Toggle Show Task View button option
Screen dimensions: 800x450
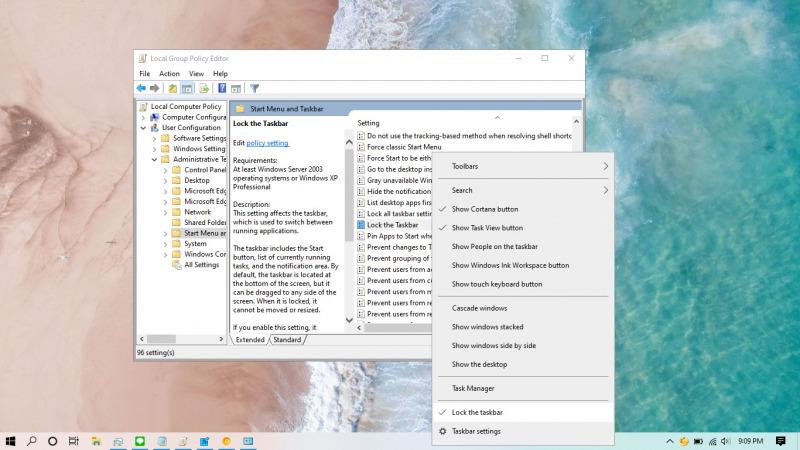pyautogui.click(x=523, y=228)
